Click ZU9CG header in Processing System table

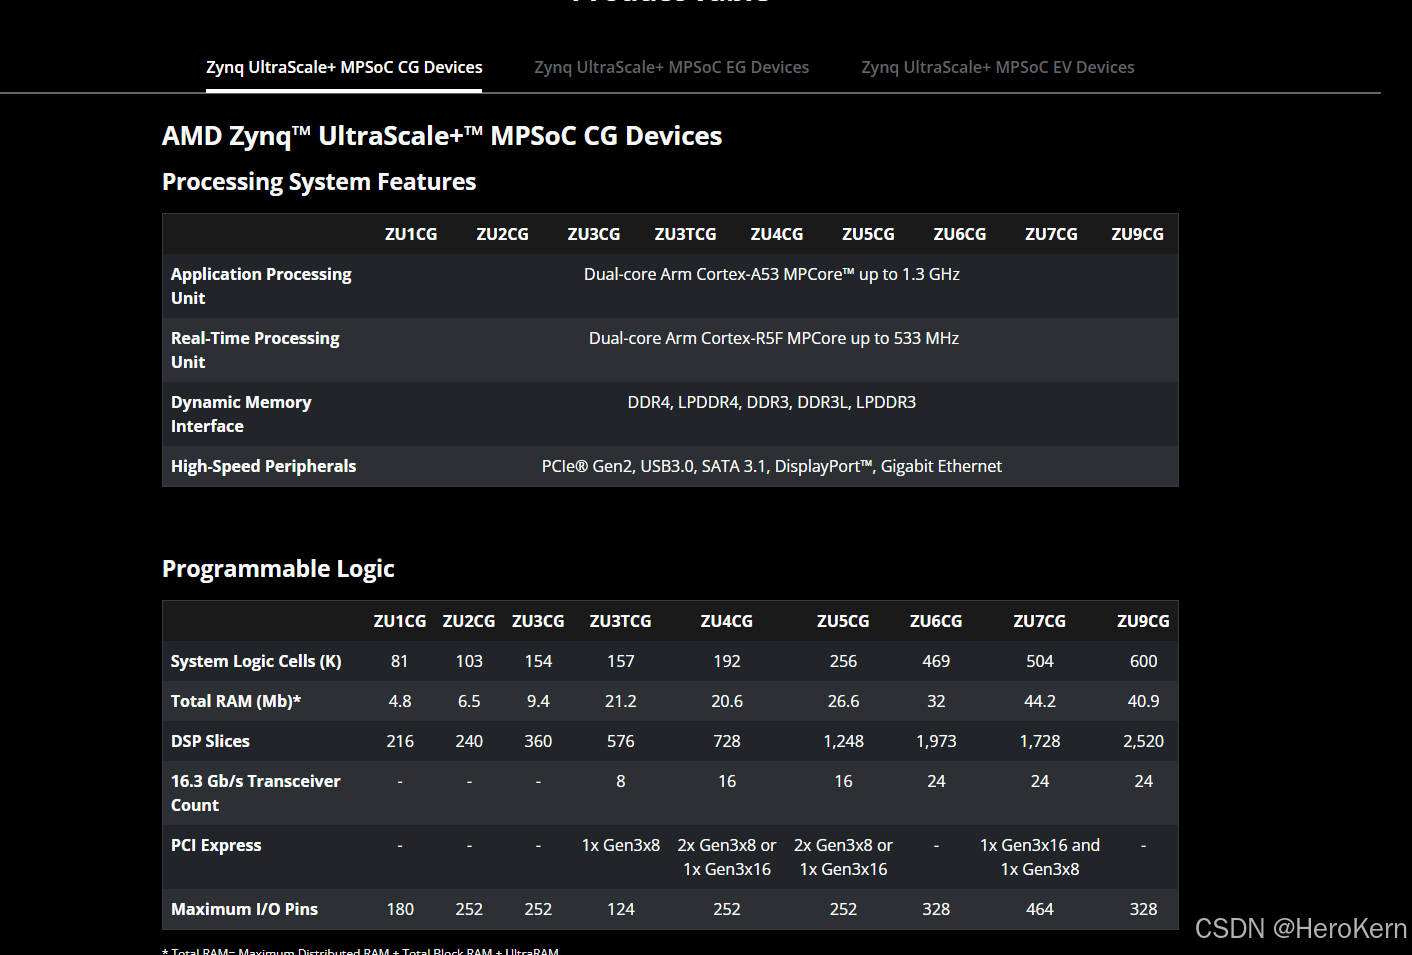click(x=1137, y=234)
